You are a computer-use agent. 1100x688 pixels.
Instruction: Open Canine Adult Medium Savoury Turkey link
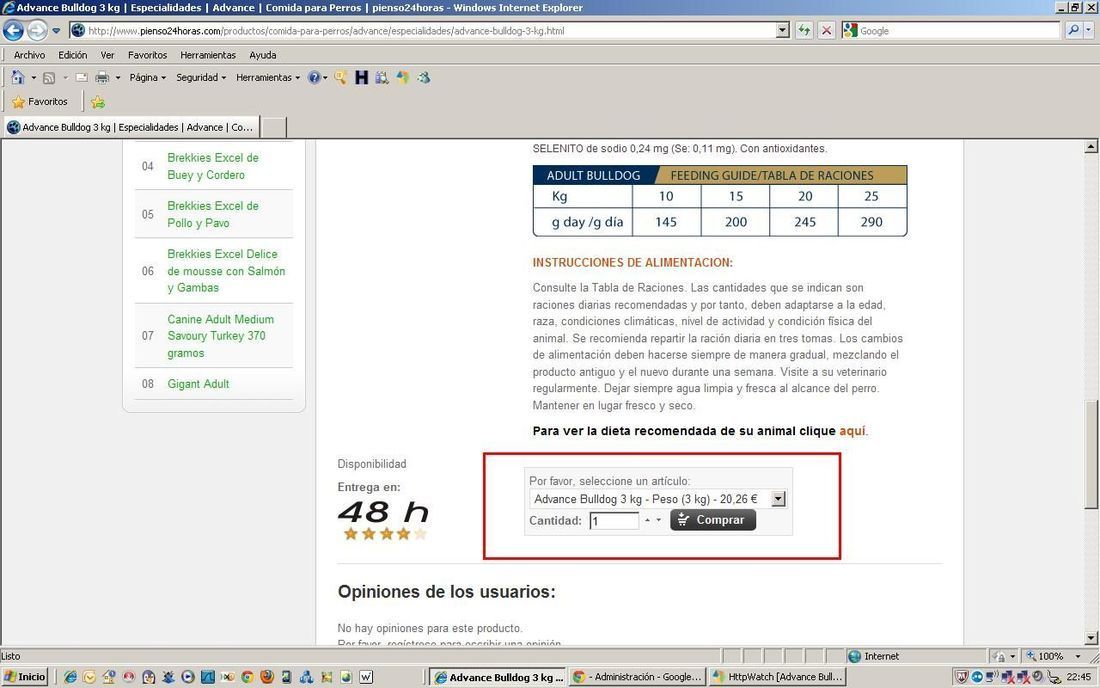click(x=220, y=336)
